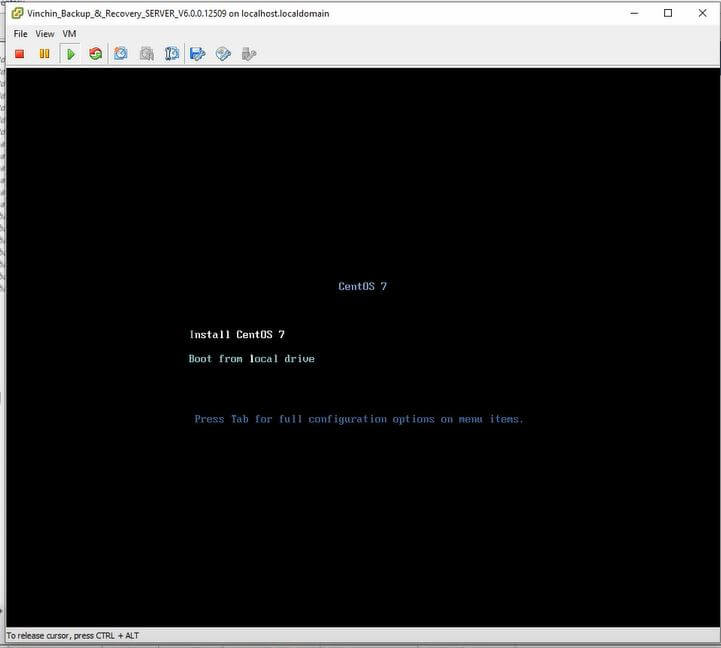This screenshot has width=721, height=648.
Task: Click the yellow Suspend (pause) button
Action: pos(45,54)
